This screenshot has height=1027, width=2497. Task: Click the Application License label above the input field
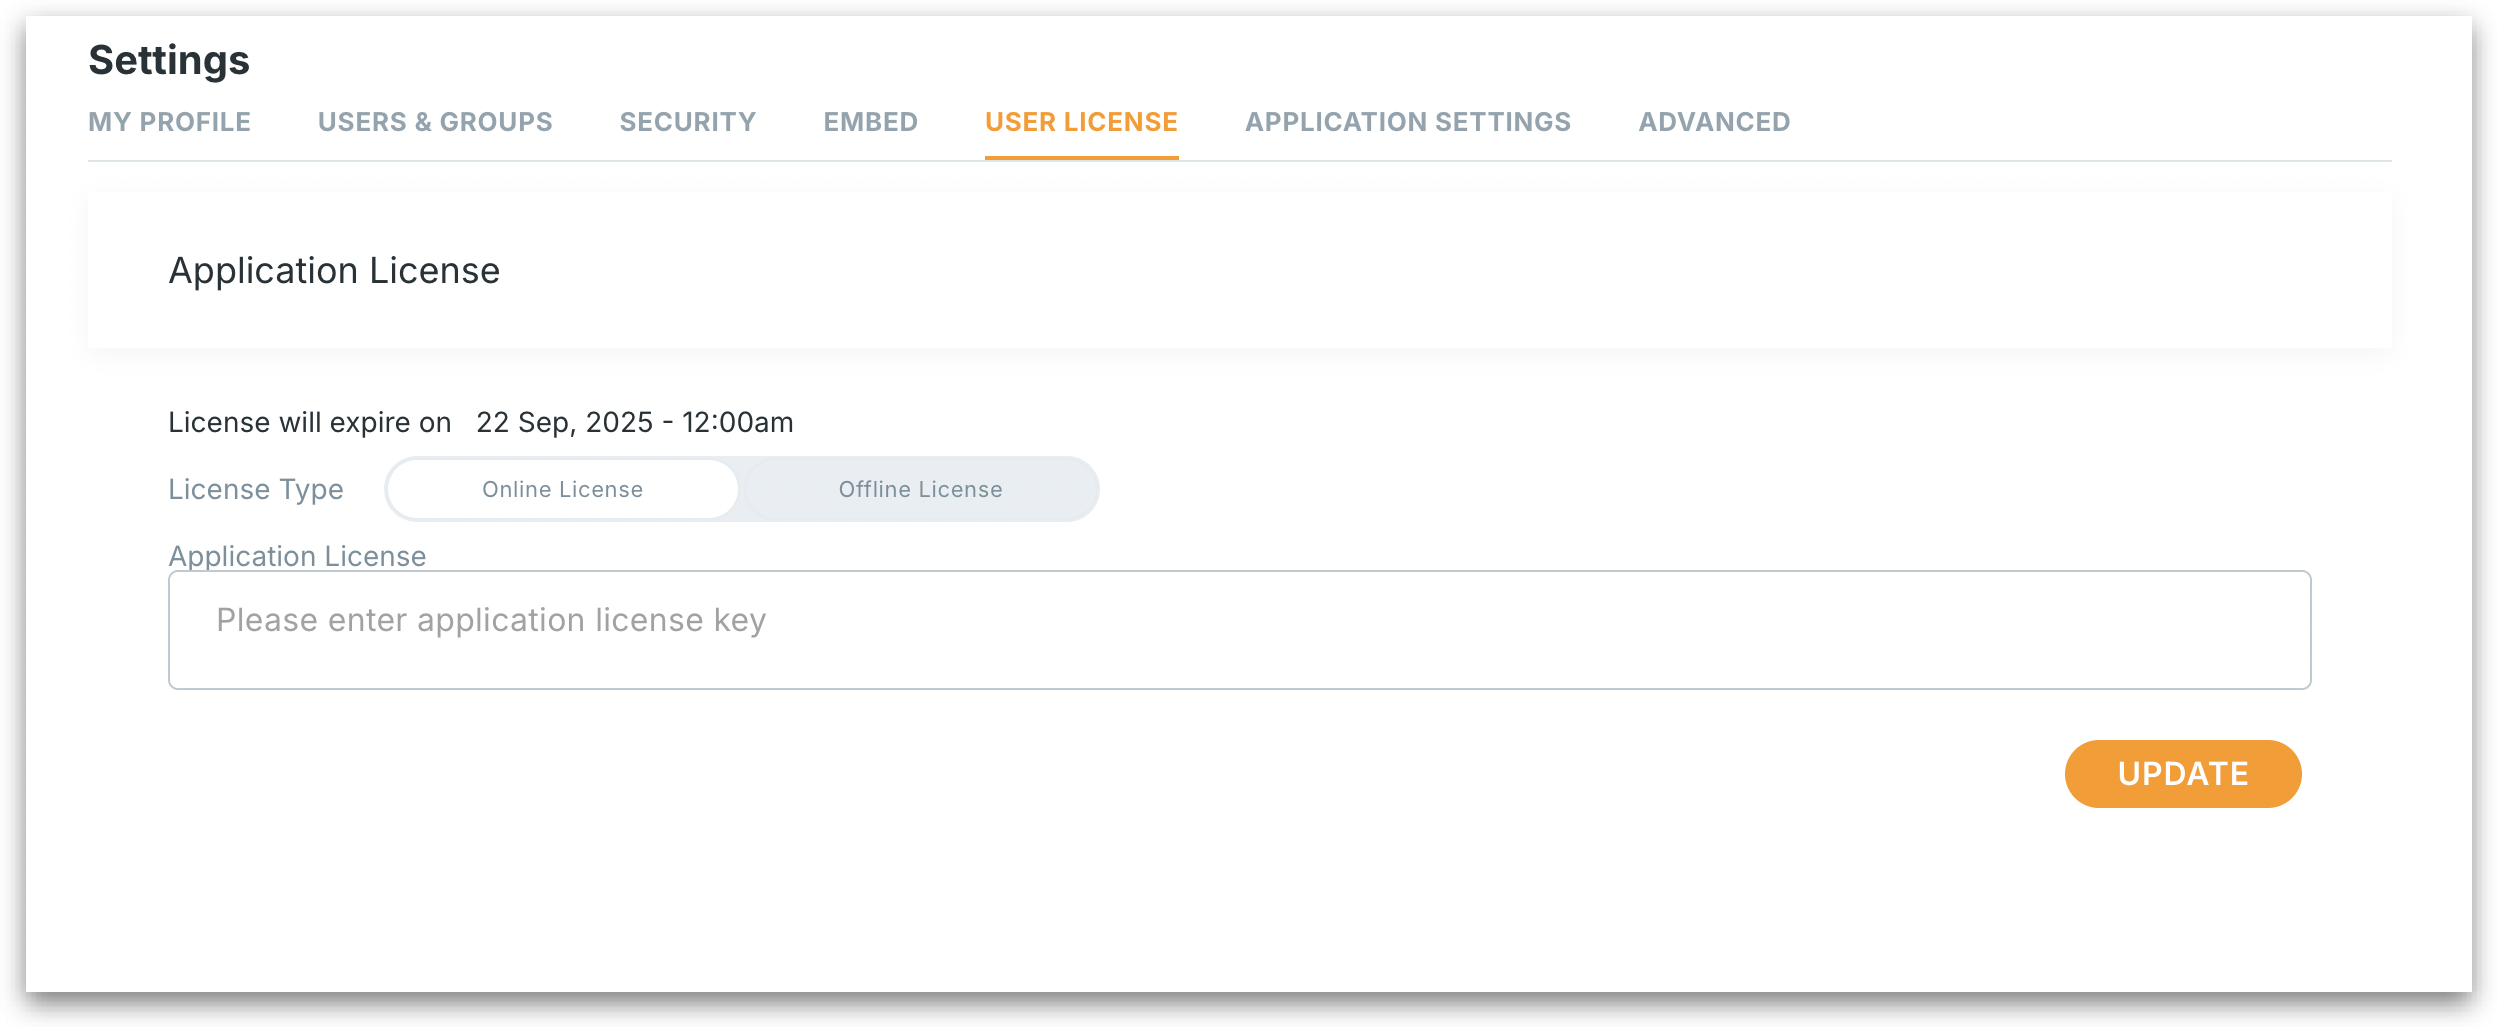point(297,556)
